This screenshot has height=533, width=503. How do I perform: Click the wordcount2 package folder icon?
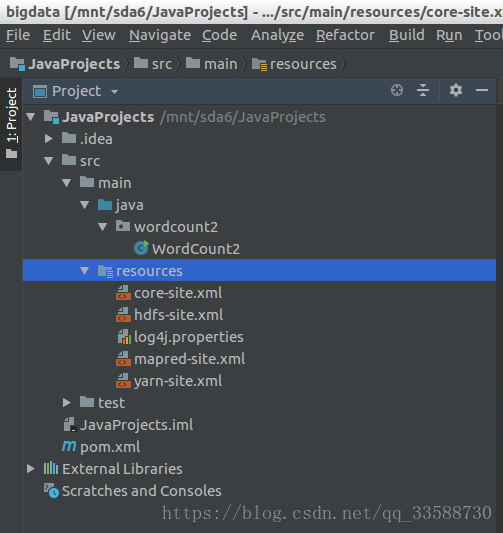(x=123, y=226)
